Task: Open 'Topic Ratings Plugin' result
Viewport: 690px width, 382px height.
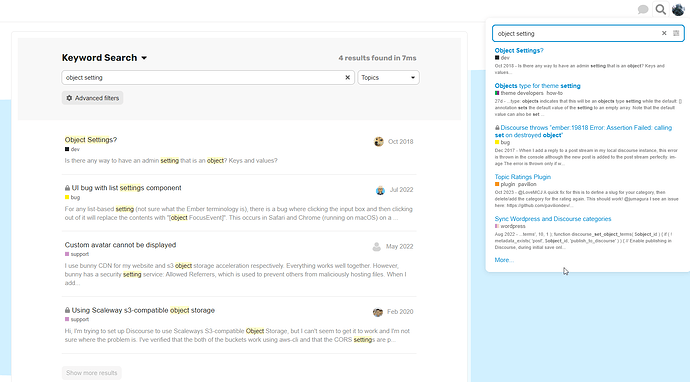Action: [x=522, y=177]
